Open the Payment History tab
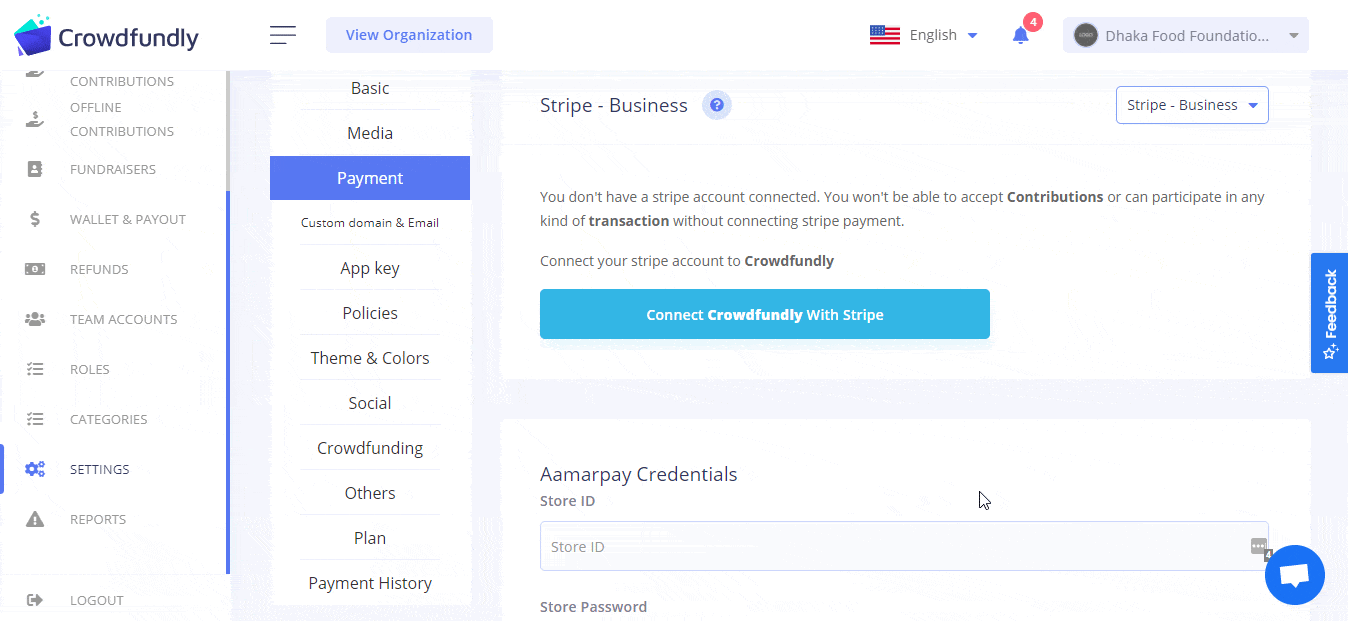Screen dimensions: 1348x621 (370, 583)
